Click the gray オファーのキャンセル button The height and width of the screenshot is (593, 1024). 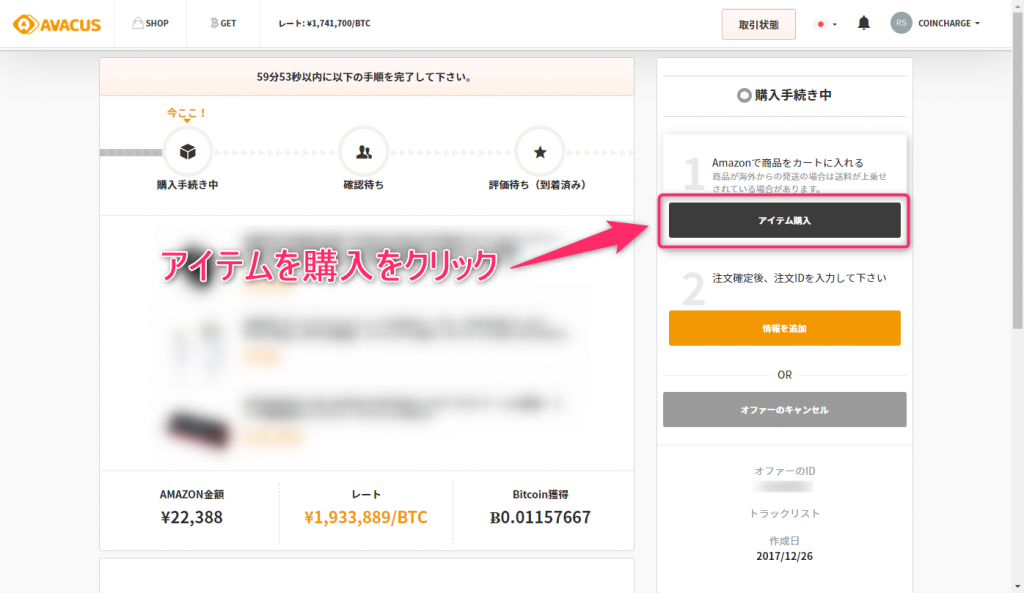784,410
